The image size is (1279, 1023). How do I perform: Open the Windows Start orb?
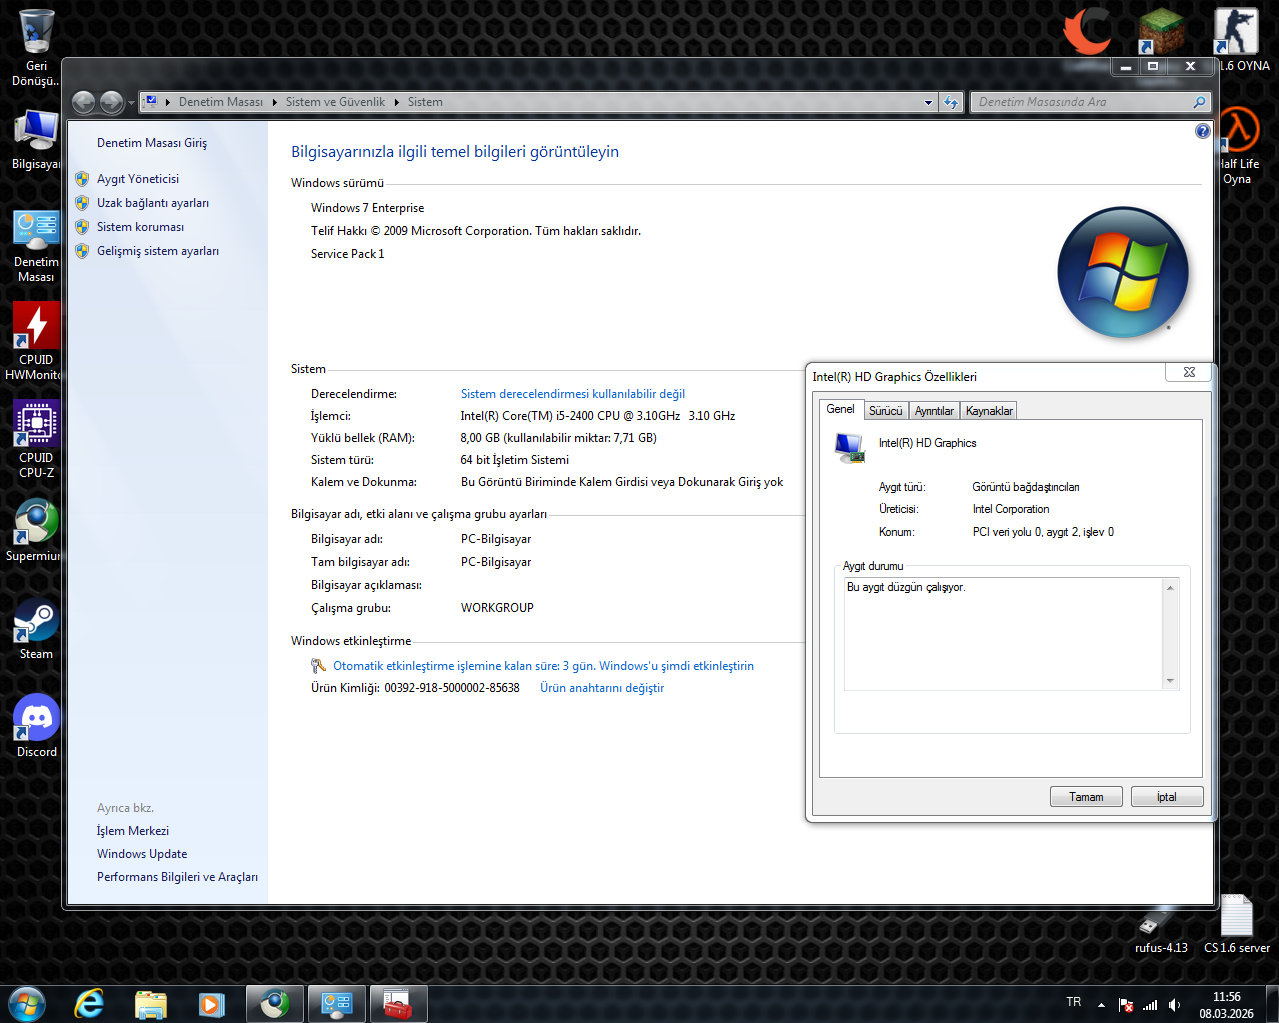pyautogui.click(x=27, y=1003)
